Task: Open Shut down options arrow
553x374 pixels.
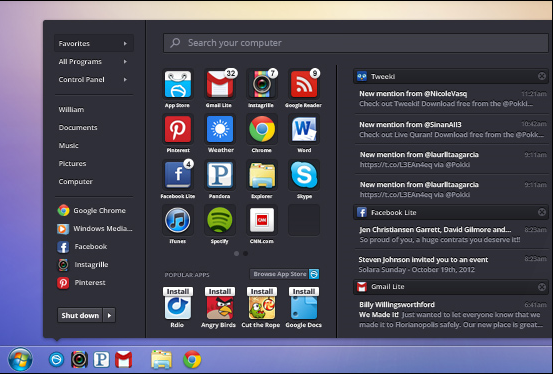Action: [109, 315]
